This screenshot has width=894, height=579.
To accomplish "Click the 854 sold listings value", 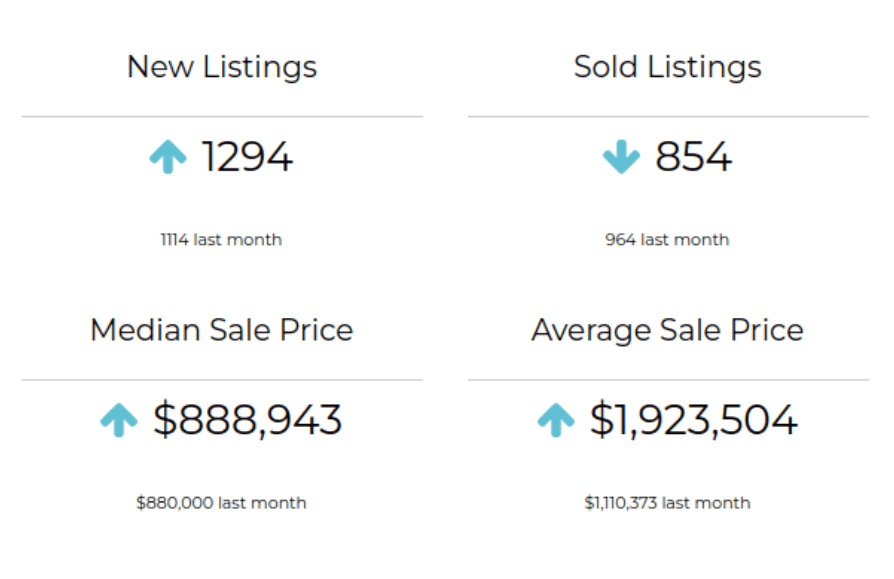I will pos(693,157).
